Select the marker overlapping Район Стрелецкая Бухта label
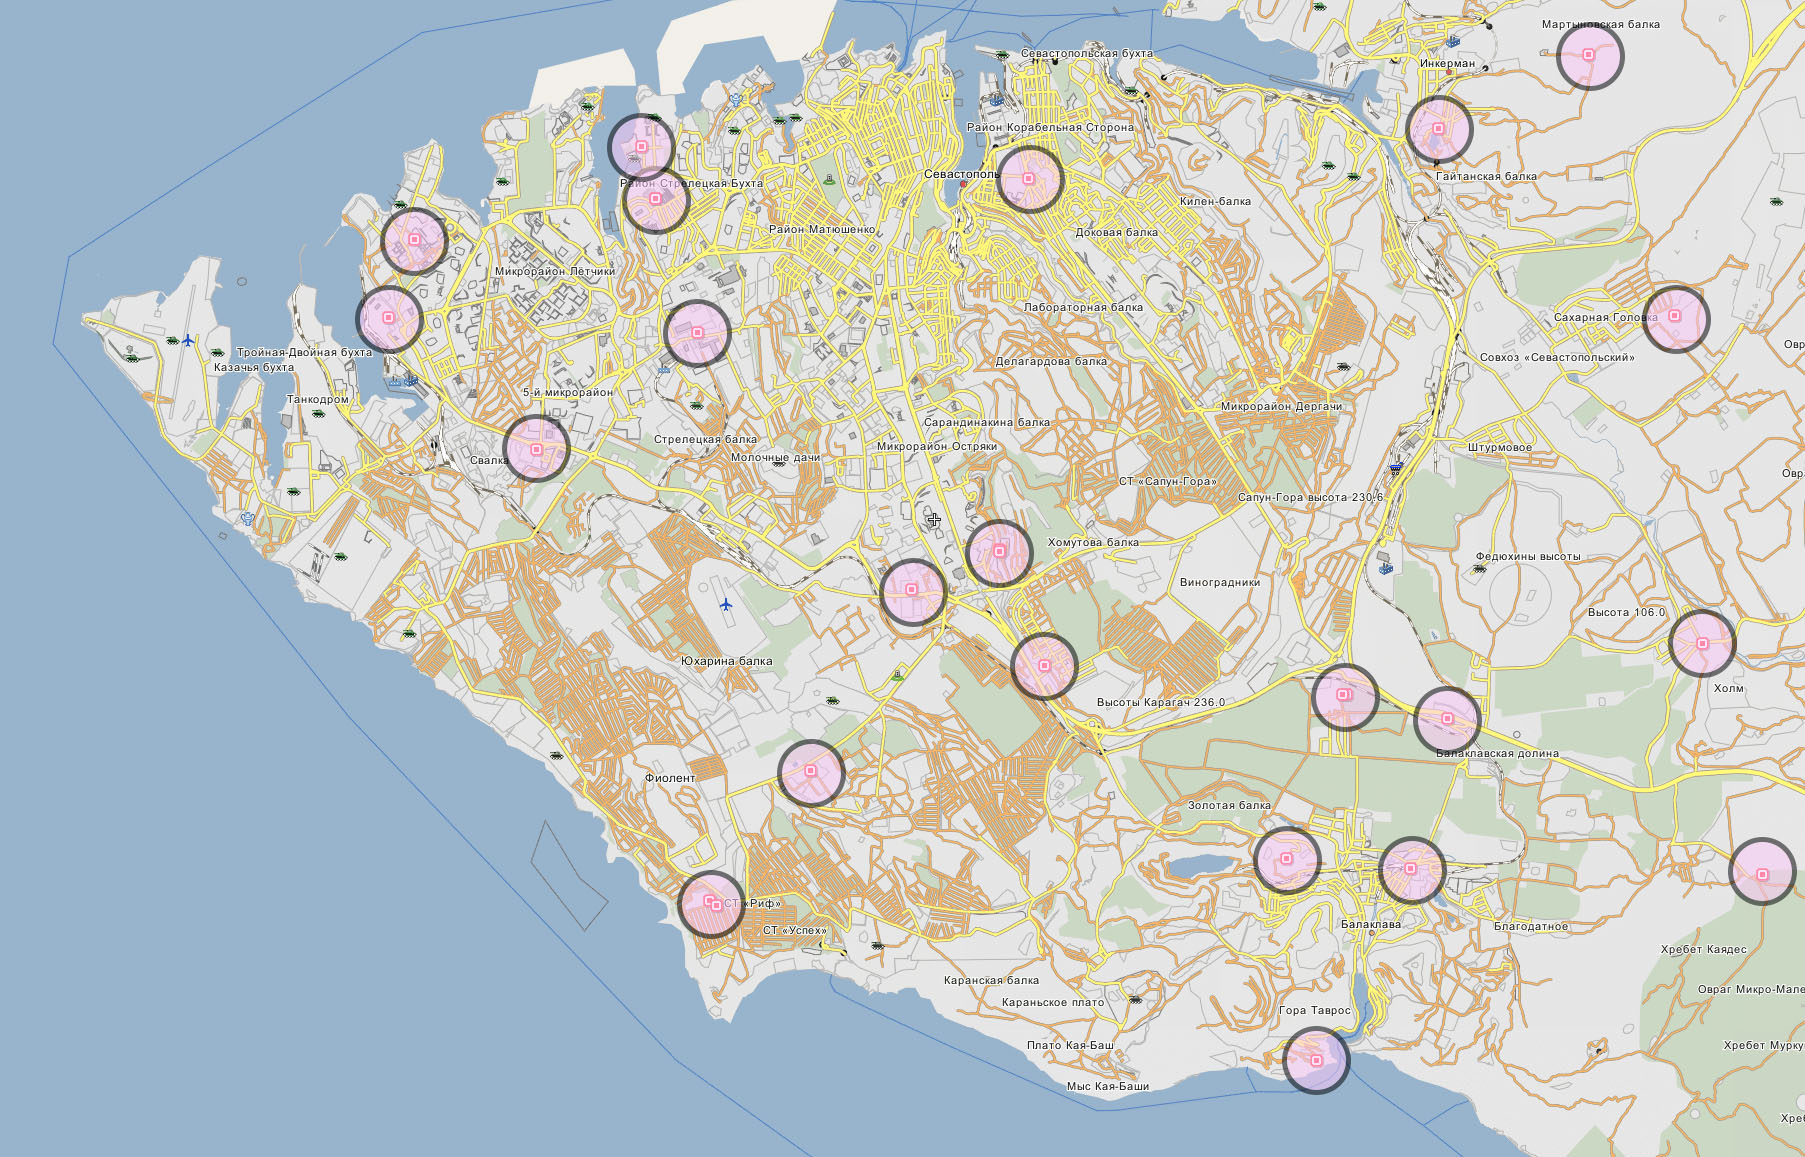This screenshot has width=1805, height=1157. tap(656, 200)
